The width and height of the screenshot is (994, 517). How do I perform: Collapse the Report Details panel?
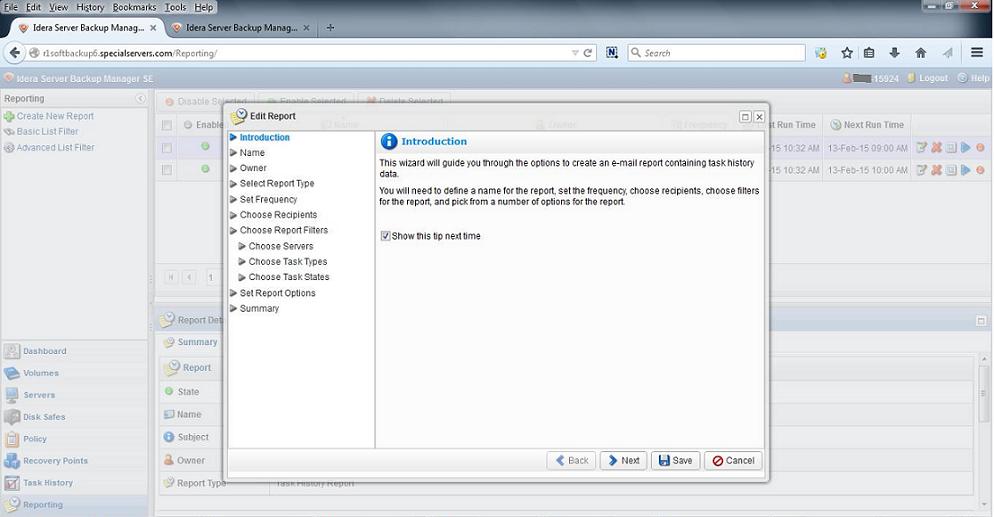tap(981, 321)
